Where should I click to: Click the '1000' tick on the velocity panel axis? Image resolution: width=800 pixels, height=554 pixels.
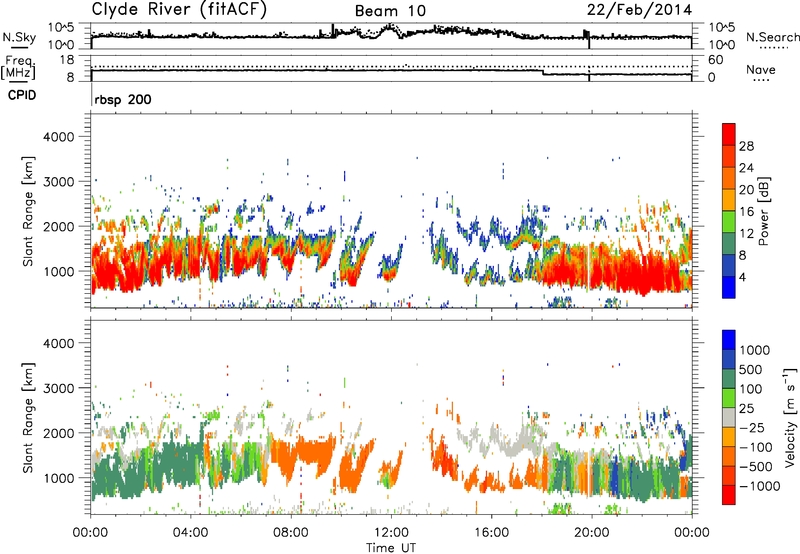59,478
